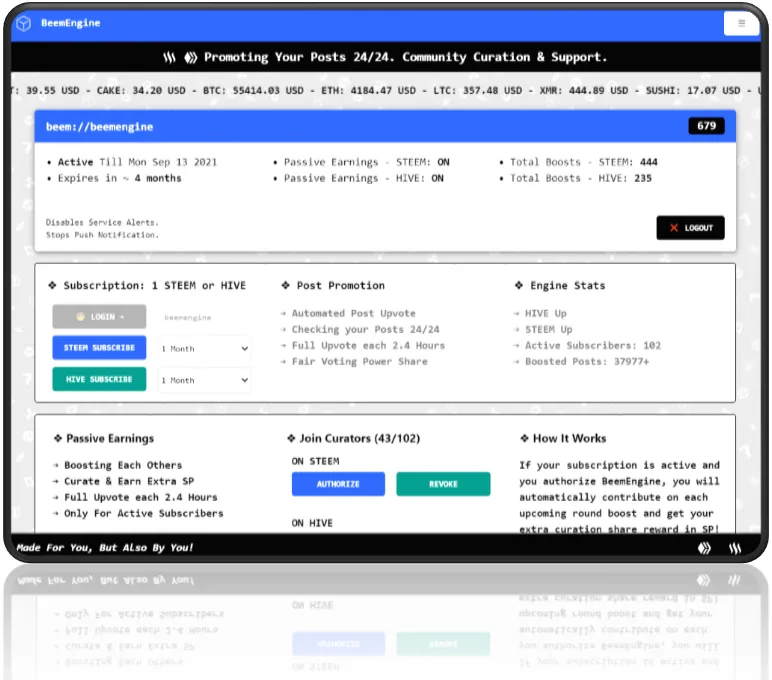Screen dimensions: 772x680
Task: Click the 'Engine Stats' heading
Action: point(568,286)
